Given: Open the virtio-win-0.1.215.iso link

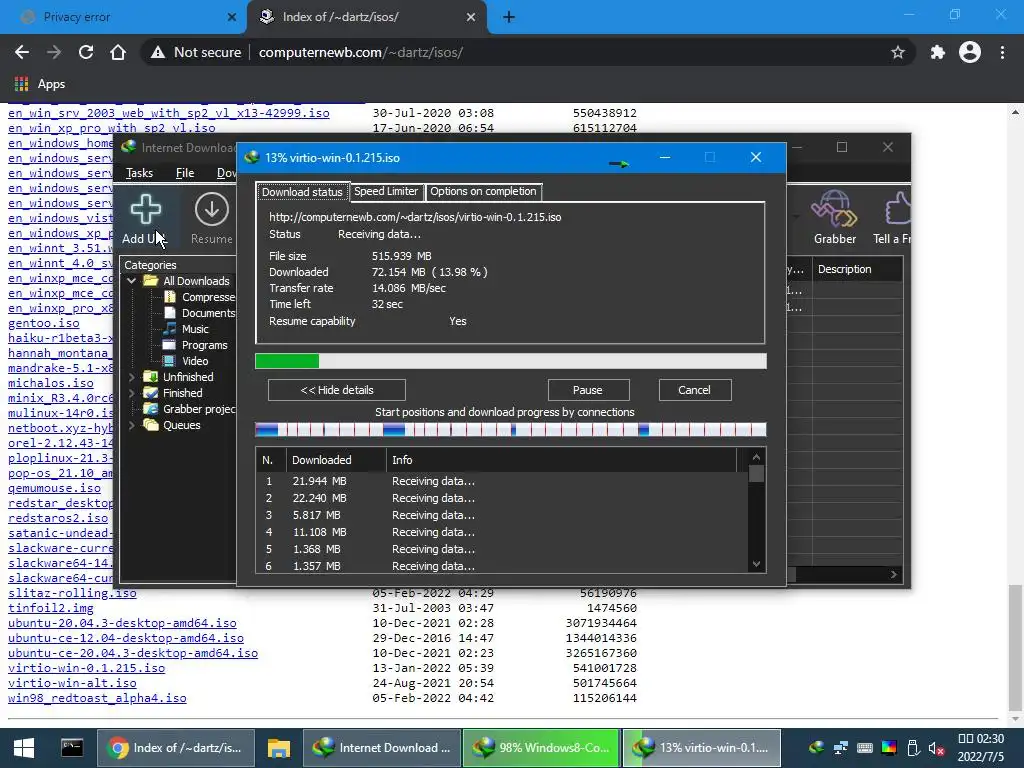Looking at the screenshot, I should click(86, 668).
